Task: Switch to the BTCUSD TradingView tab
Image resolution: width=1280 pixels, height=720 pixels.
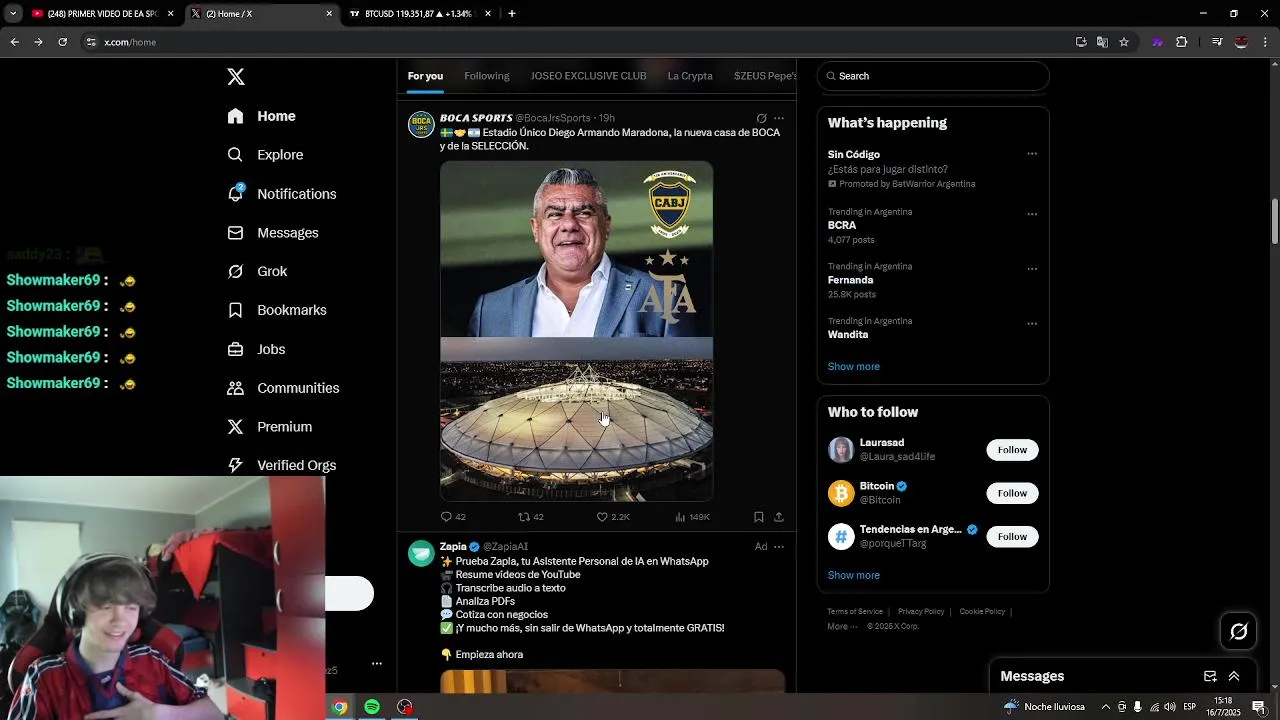Action: tap(418, 14)
